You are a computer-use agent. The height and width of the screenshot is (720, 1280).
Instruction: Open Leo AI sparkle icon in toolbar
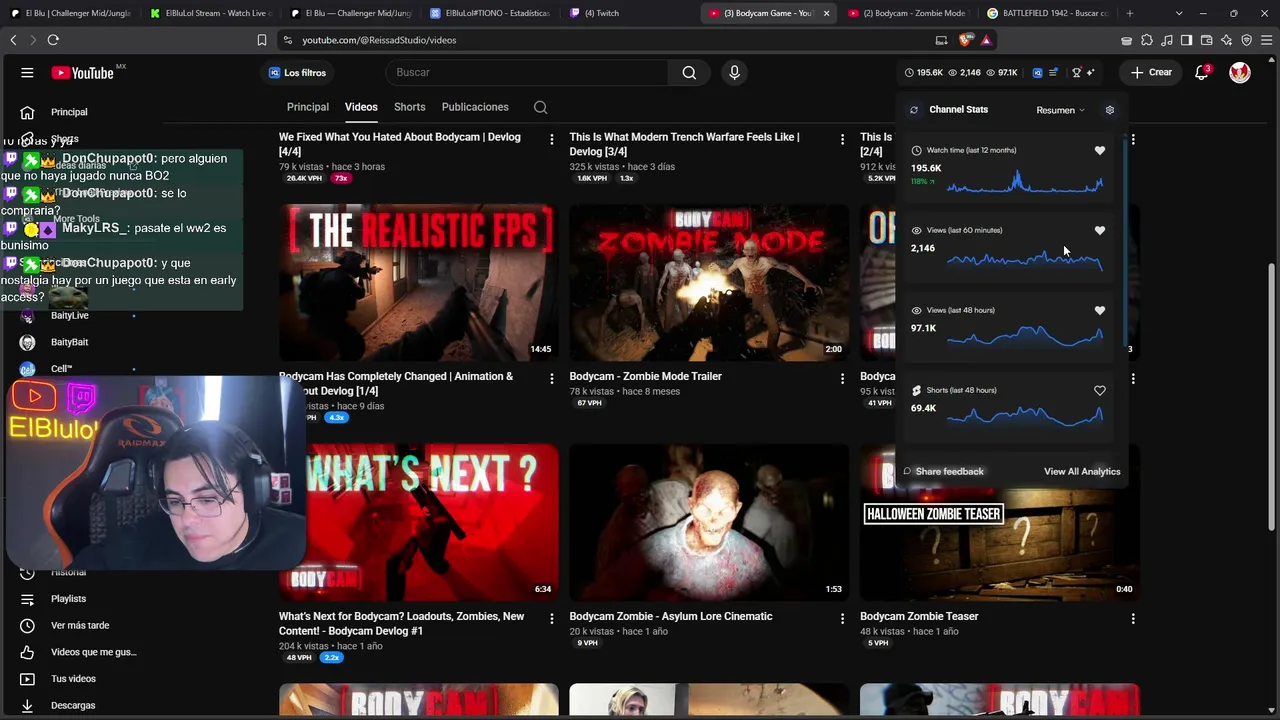pyautogui.click(x=1226, y=40)
